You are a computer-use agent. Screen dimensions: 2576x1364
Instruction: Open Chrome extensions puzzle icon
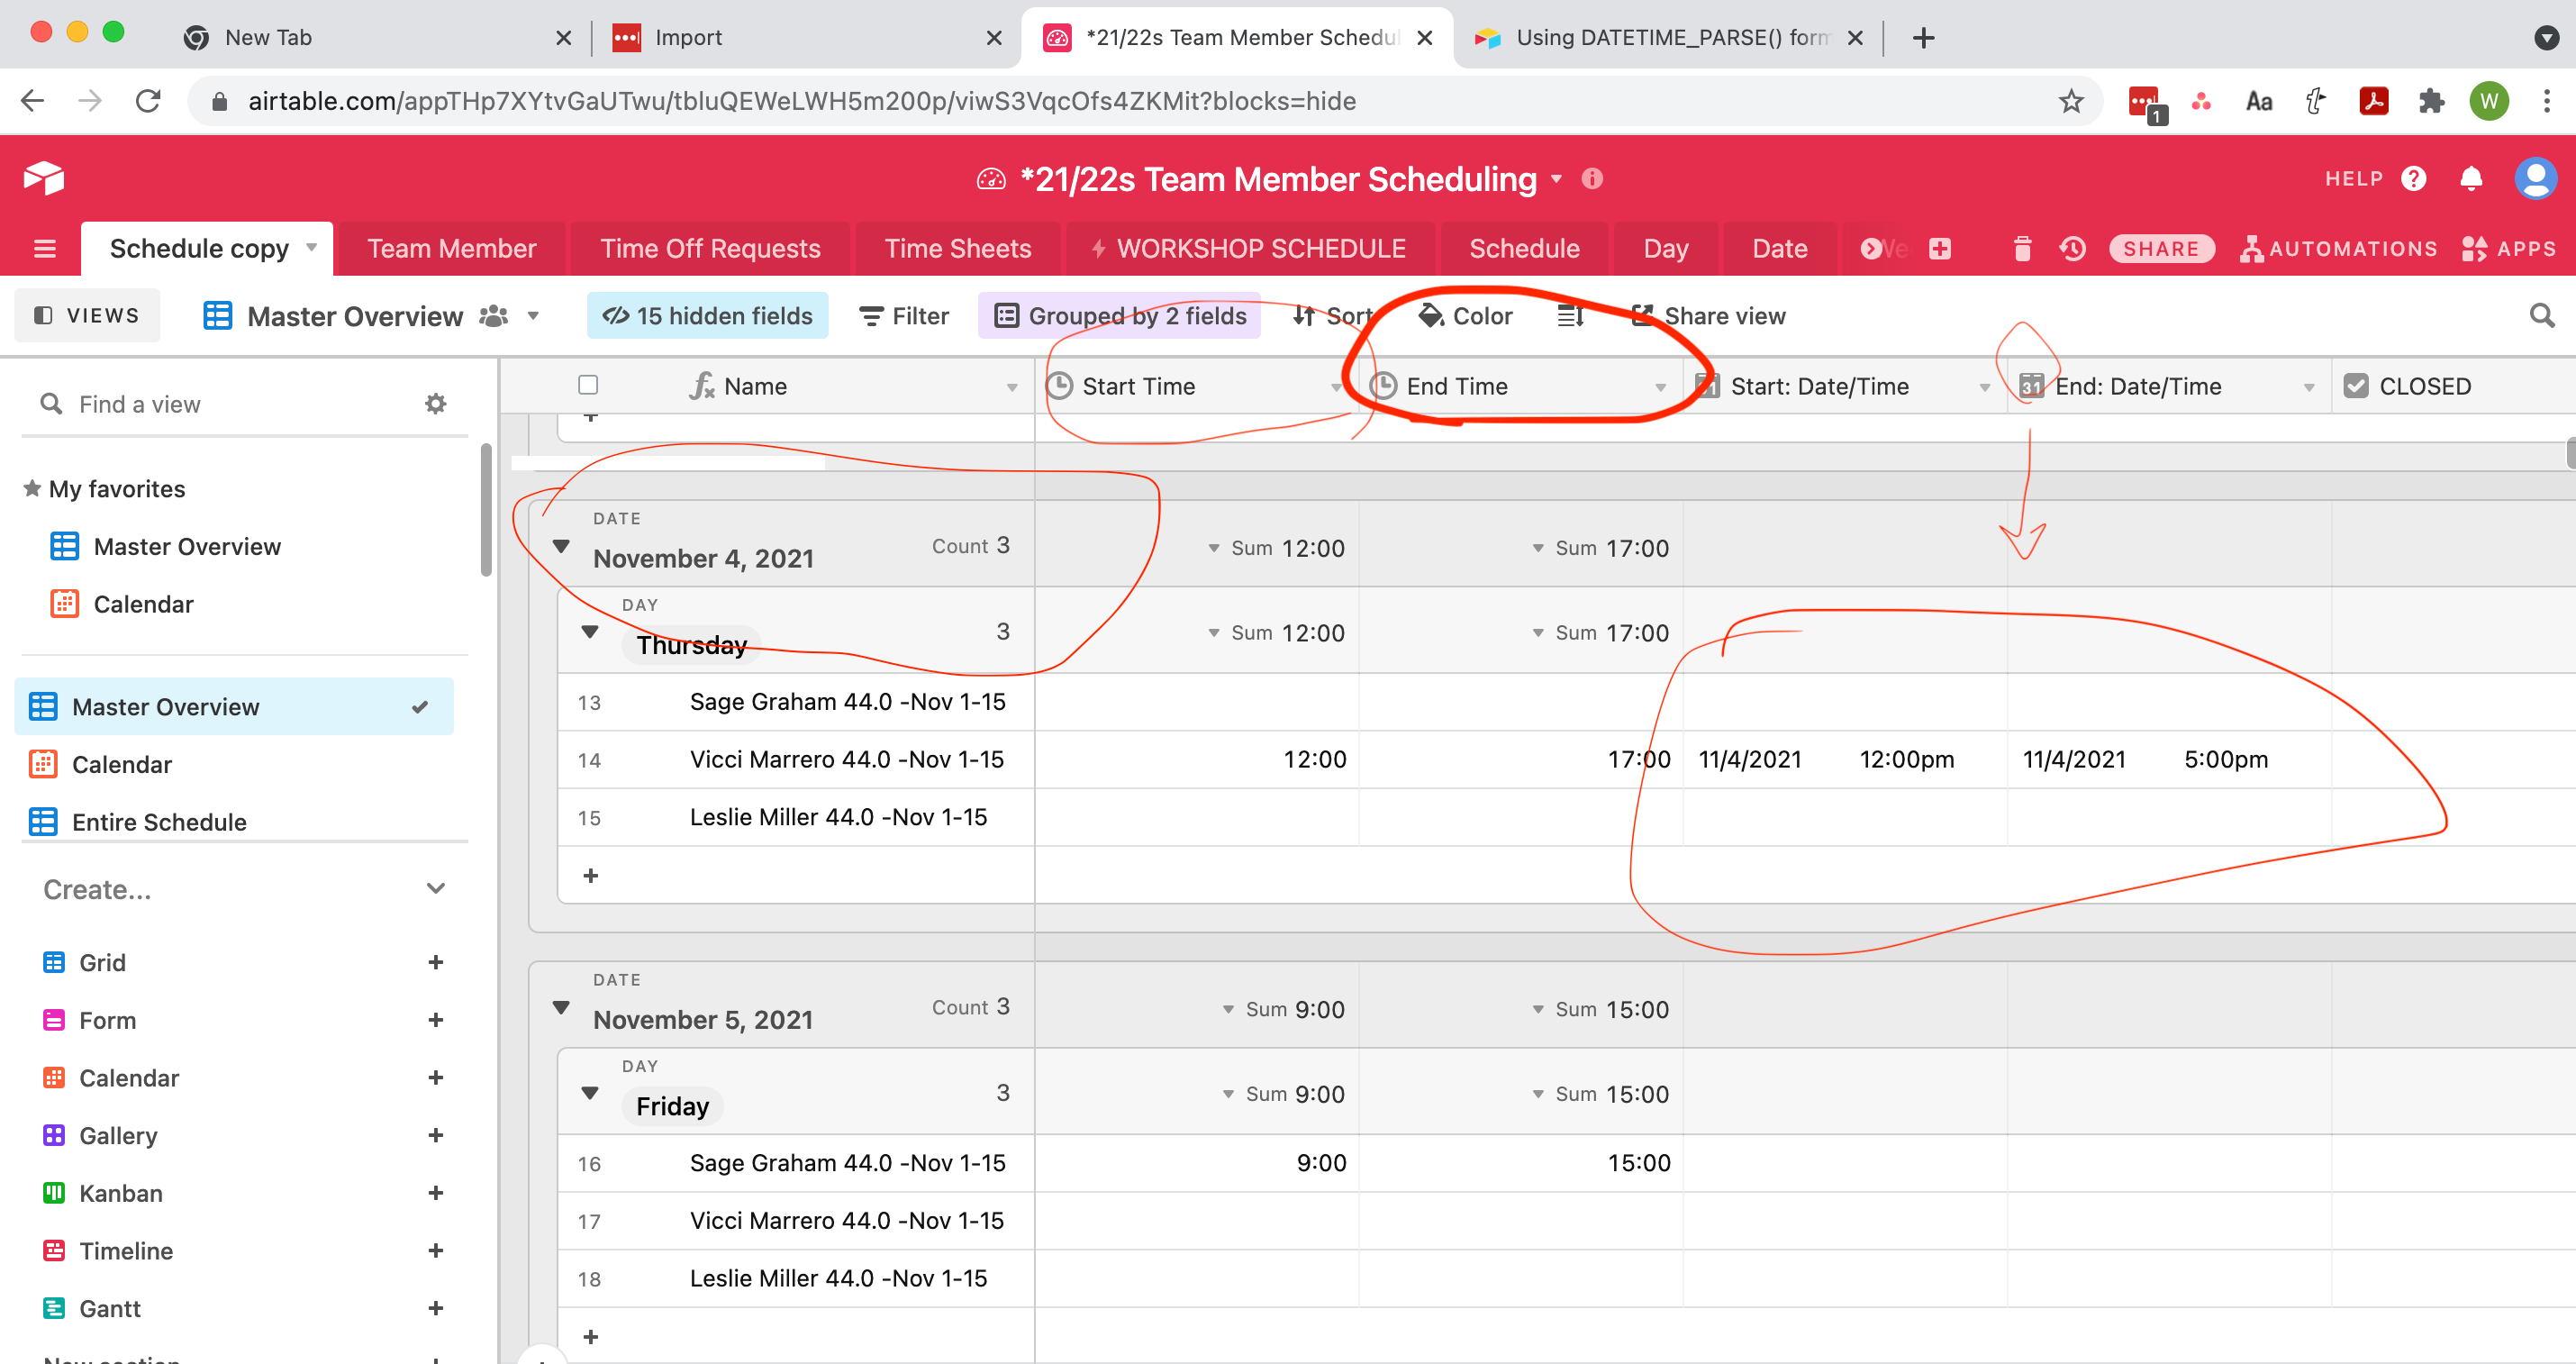tap(2431, 101)
